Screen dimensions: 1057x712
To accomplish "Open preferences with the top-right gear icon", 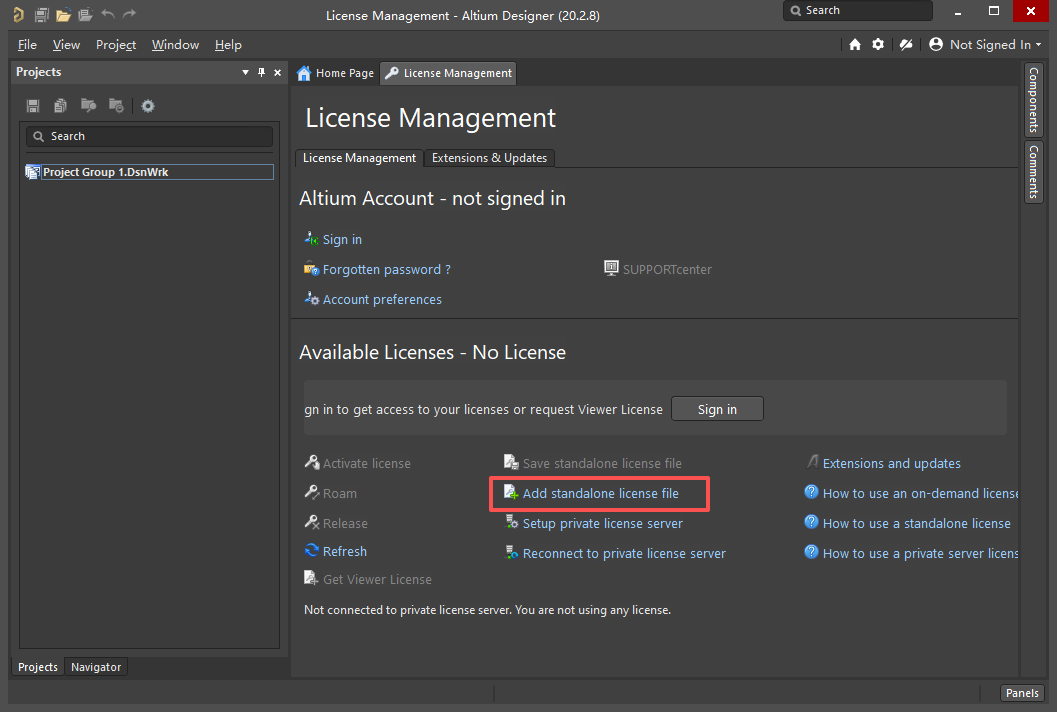I will 878,44.
